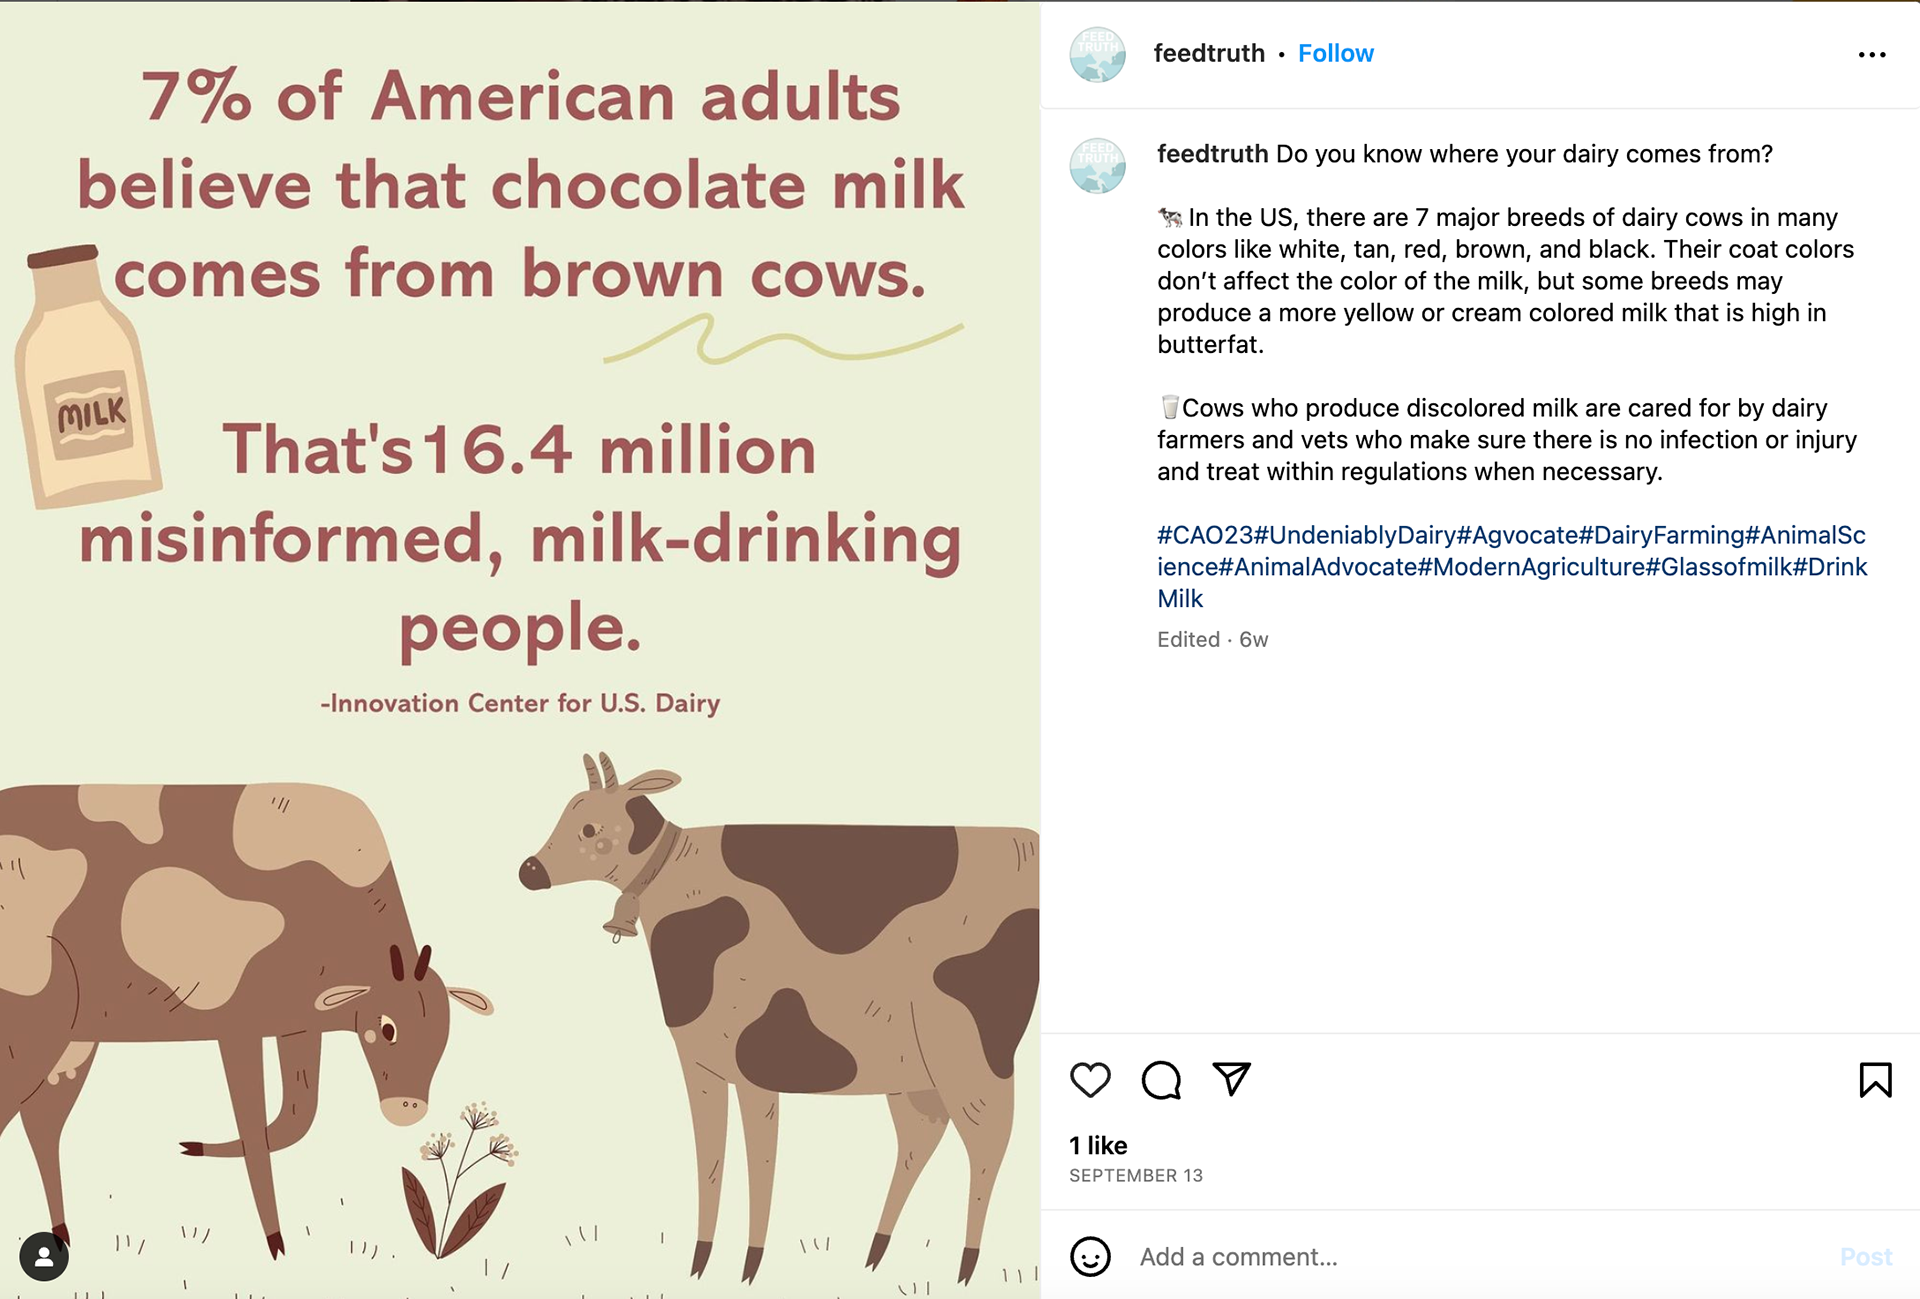
Task: Share the post with the paper plane icon
Action: (x=1232, y=1079)
